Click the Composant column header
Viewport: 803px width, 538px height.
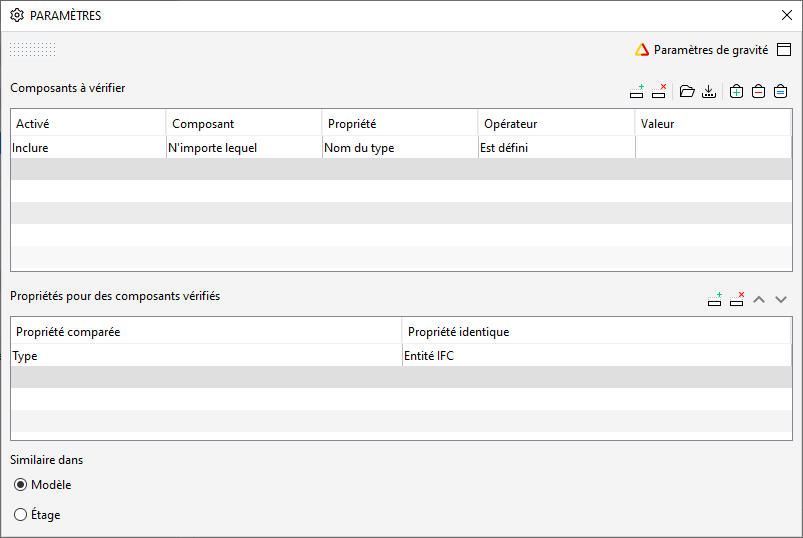pyautogui.click(x=244, y=123)
